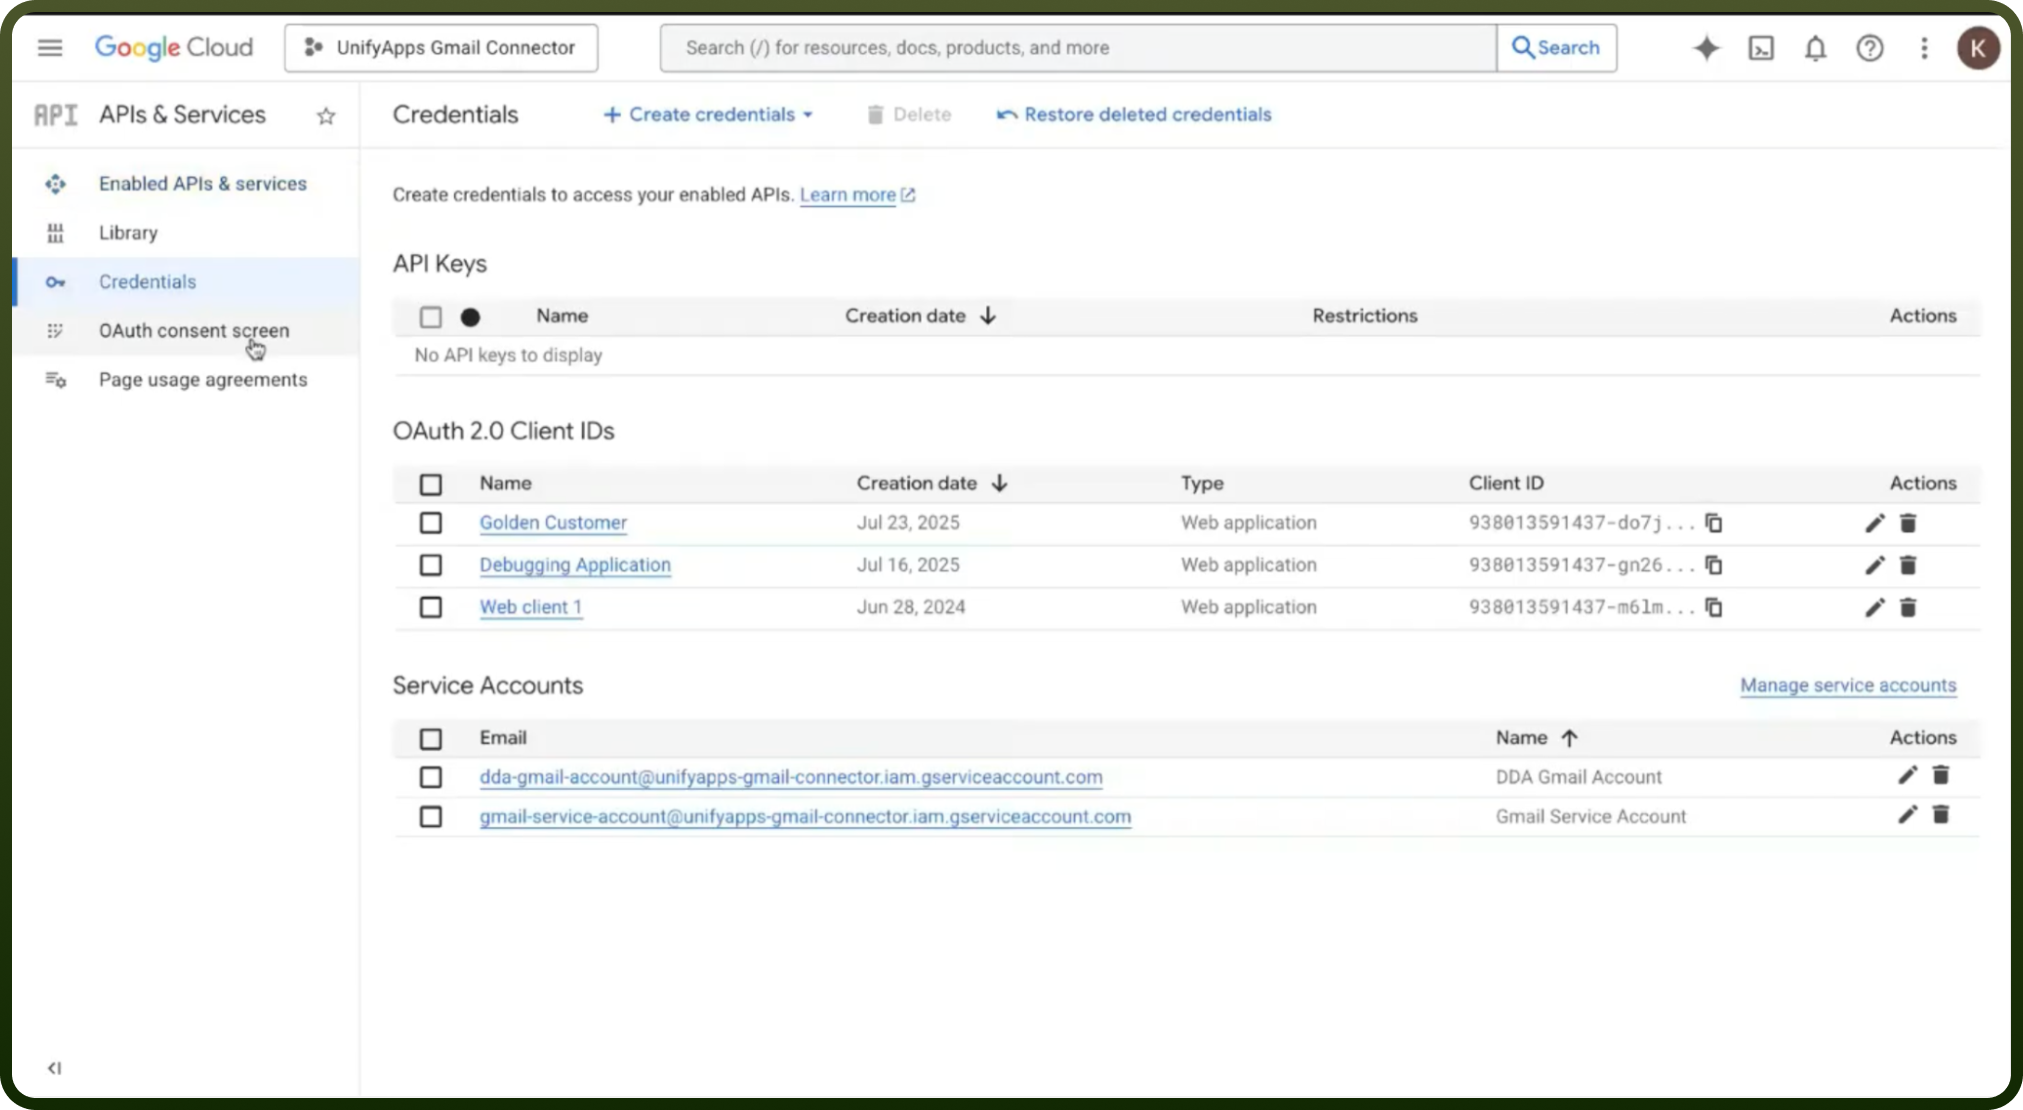Delete the Debugging Application OAuth client
This screenshot has width=2023, height=1110.
point(1908,565)
